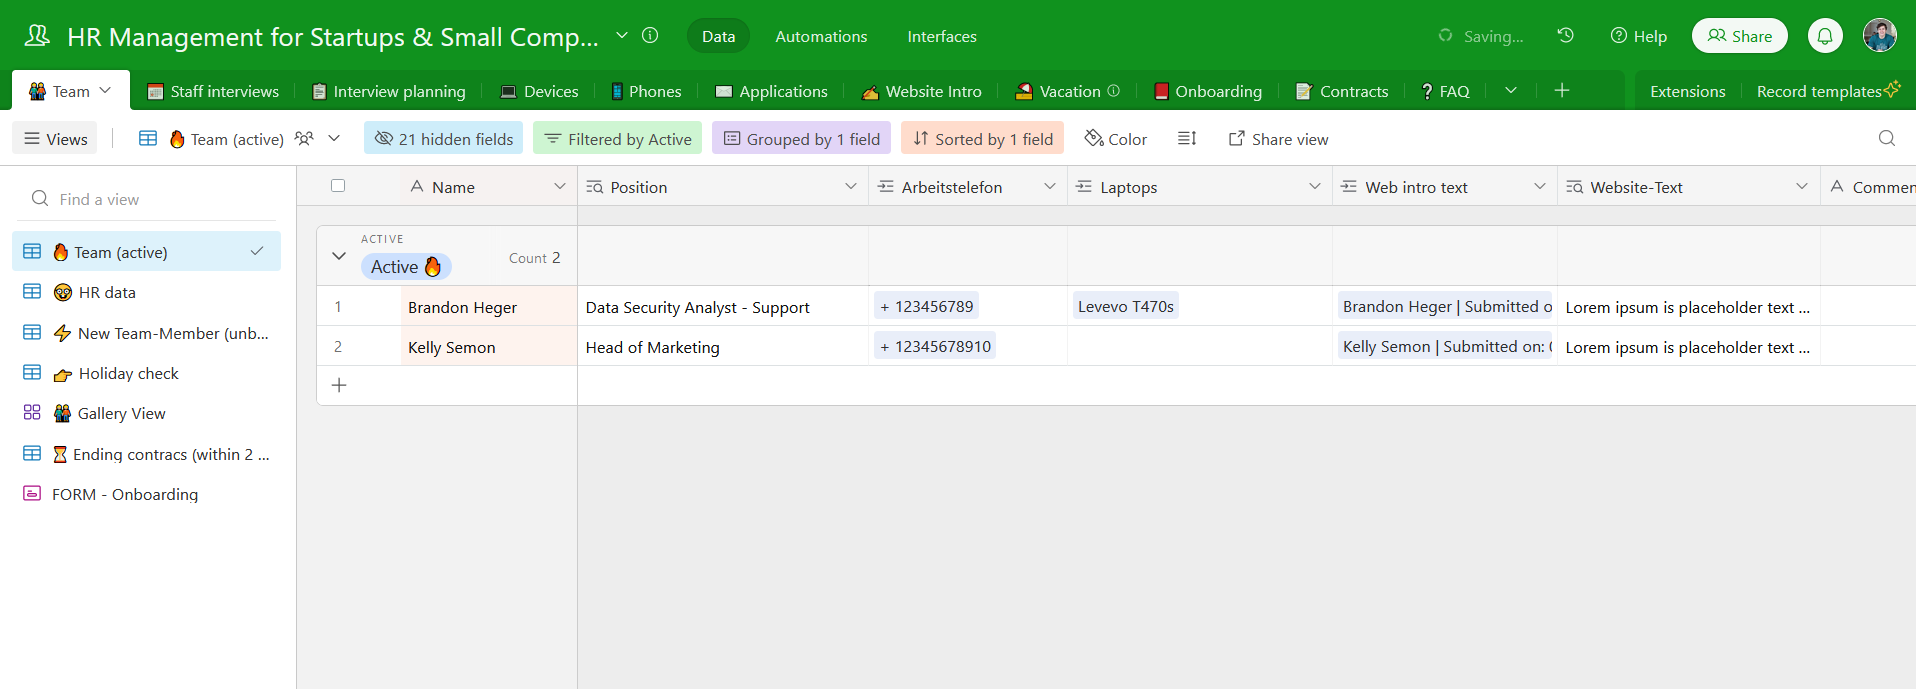The height and width of the screenshot is (689, 1916).
Task: Open the base history clock icon
Action: click(1566, 36)
